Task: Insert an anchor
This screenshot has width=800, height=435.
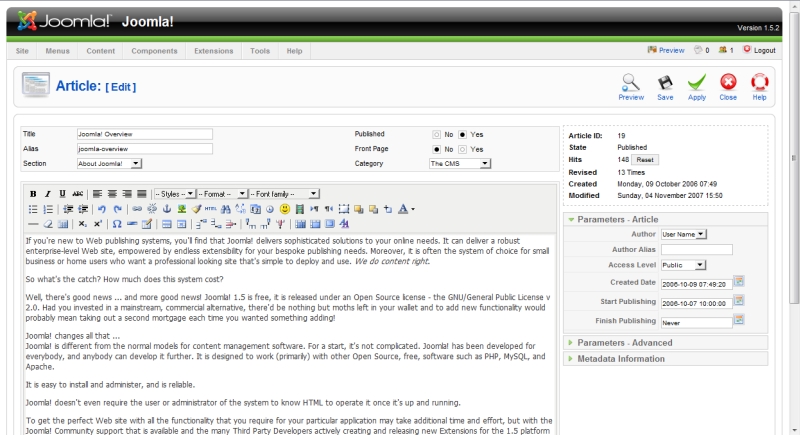Action: 166,209
